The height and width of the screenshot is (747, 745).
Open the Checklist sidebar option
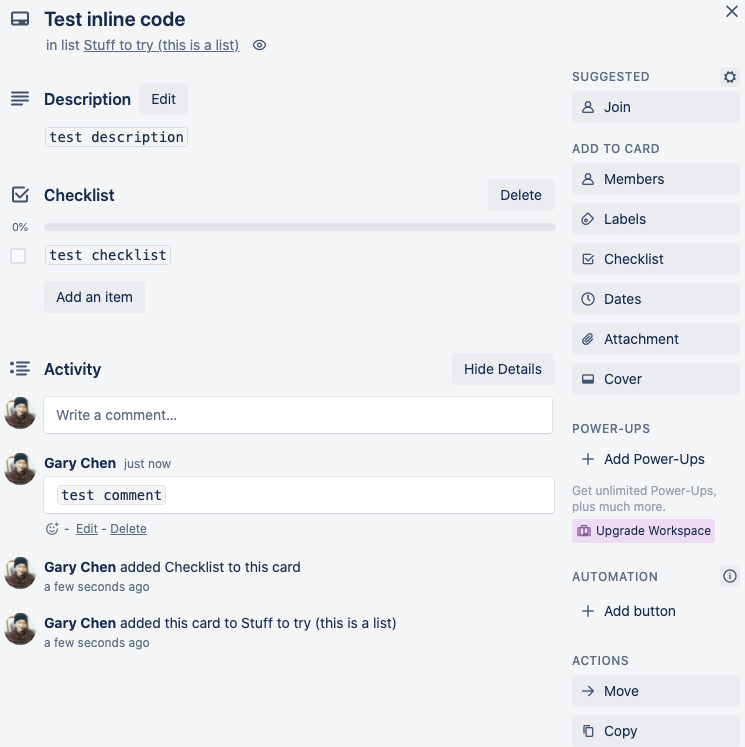tap(655, 259)
